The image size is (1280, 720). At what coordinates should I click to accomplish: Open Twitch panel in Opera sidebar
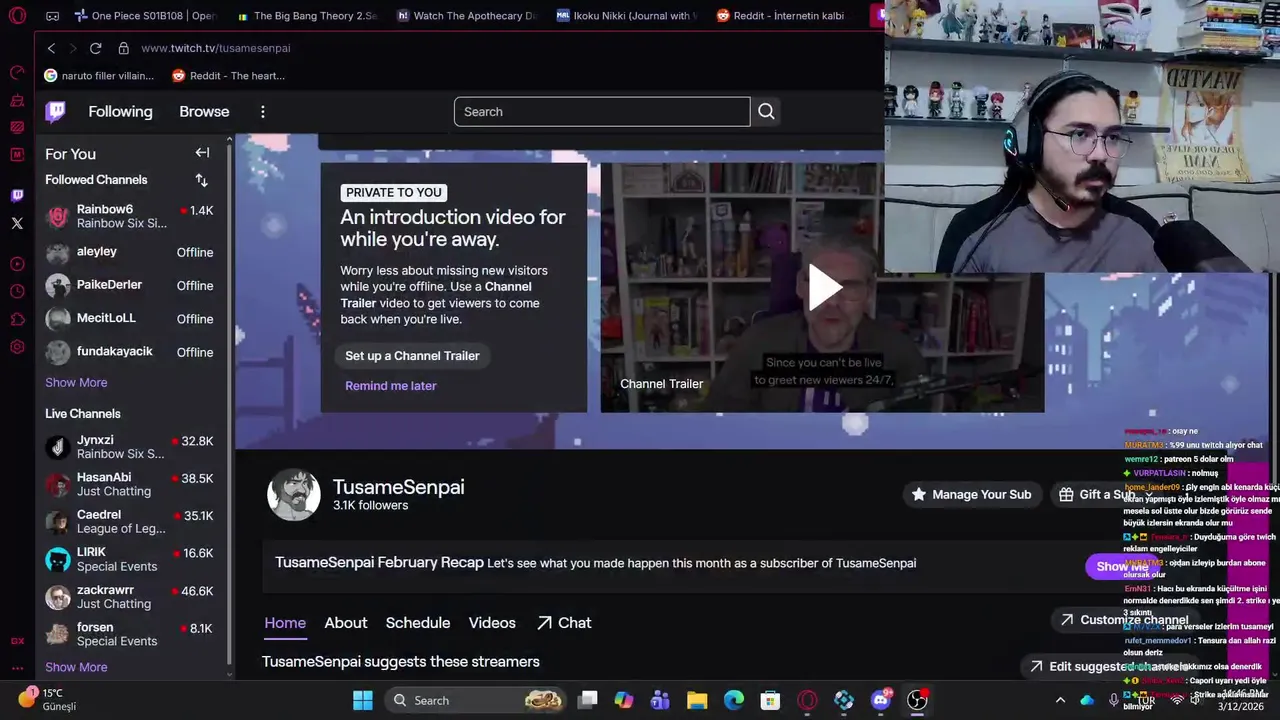(x=17, y=195)
